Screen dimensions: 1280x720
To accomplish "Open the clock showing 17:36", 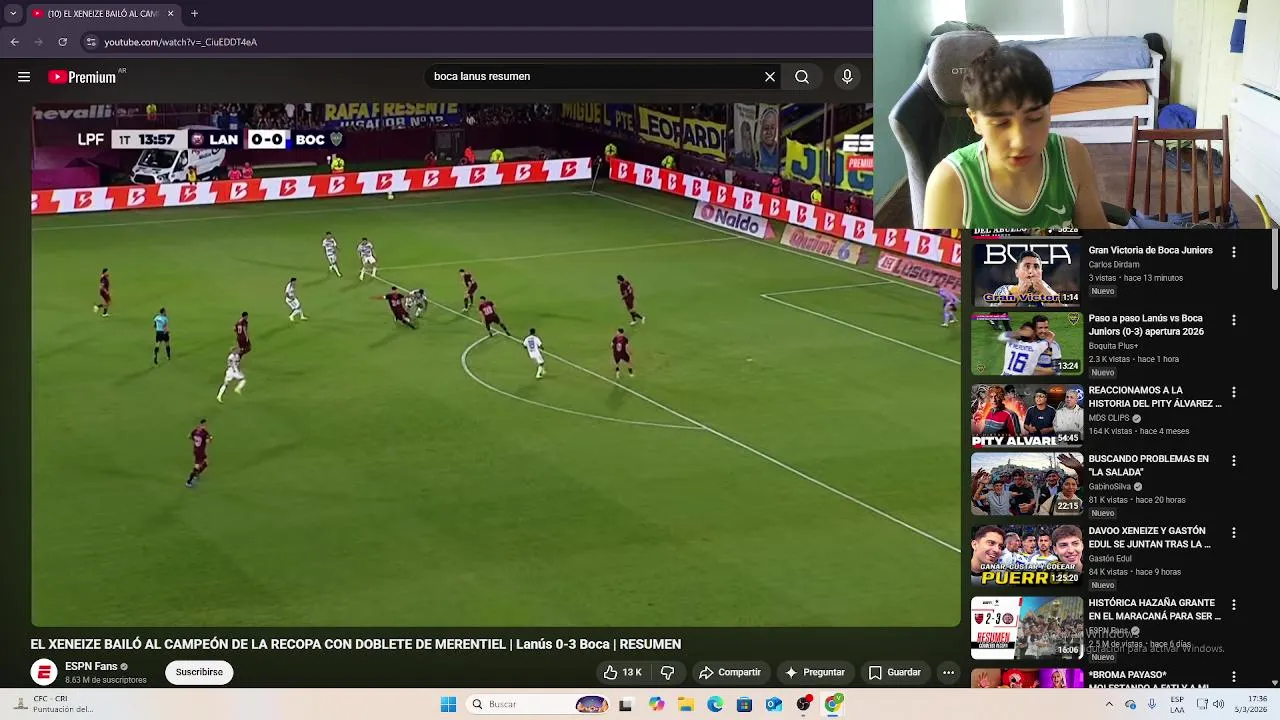I will pos(1252,705).
